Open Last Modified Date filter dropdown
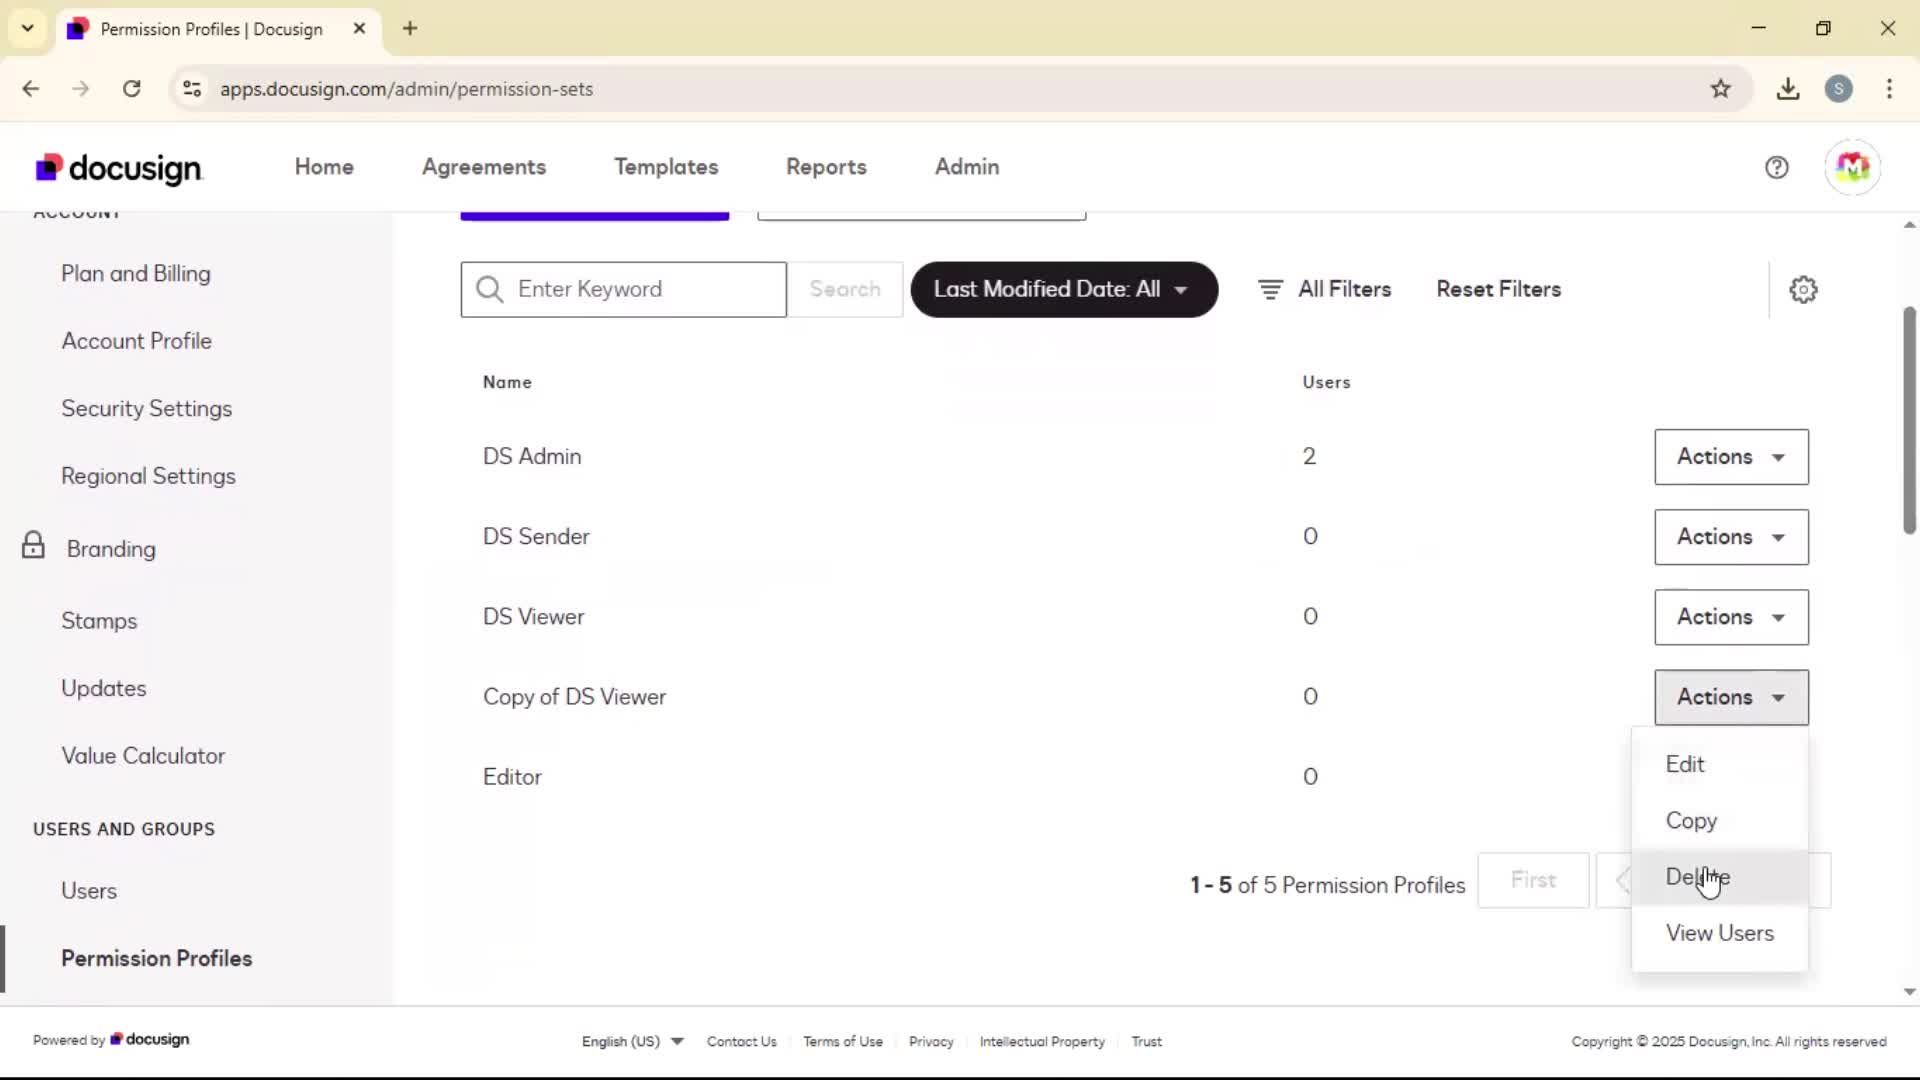The width and height of the screenshot is (1920, 1080). [1064, 290]
